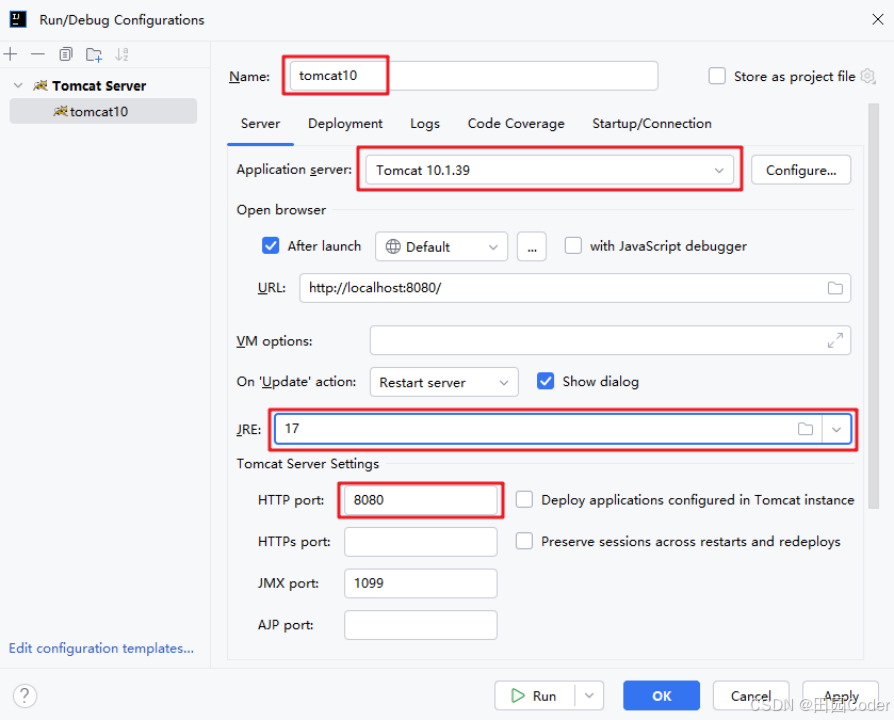Switch to the Deployment tab
894x720 pixels.
[x=345, y=123]
